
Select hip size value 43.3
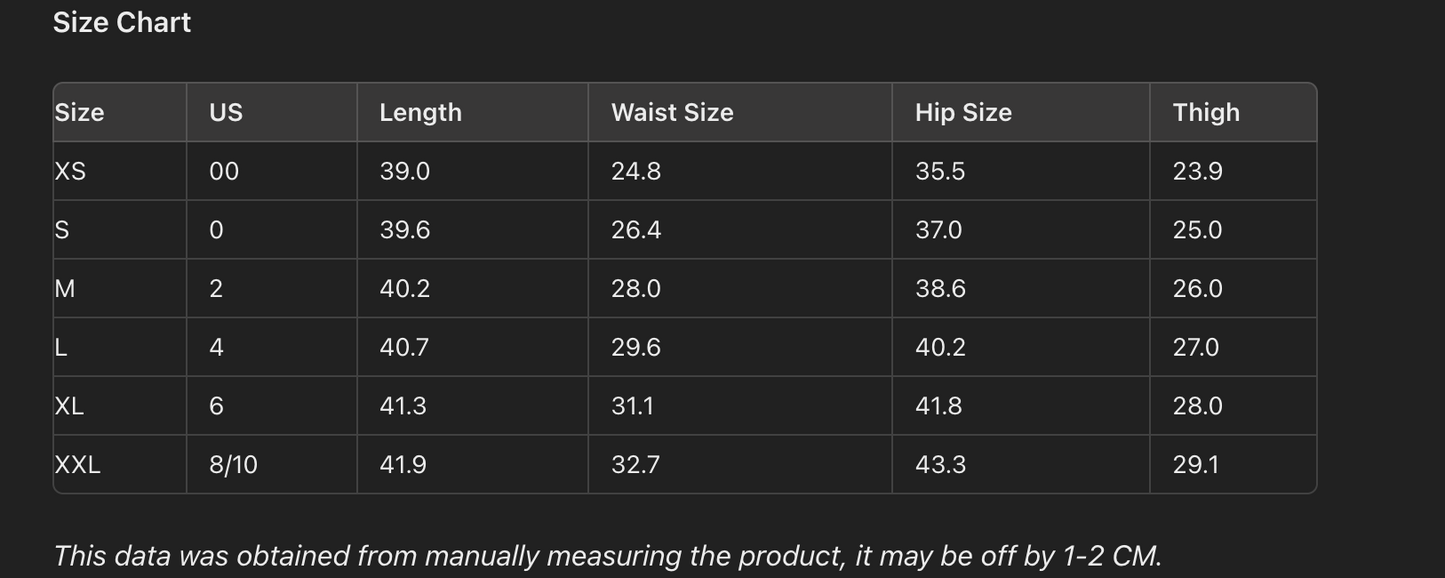(x=940, y=464)
